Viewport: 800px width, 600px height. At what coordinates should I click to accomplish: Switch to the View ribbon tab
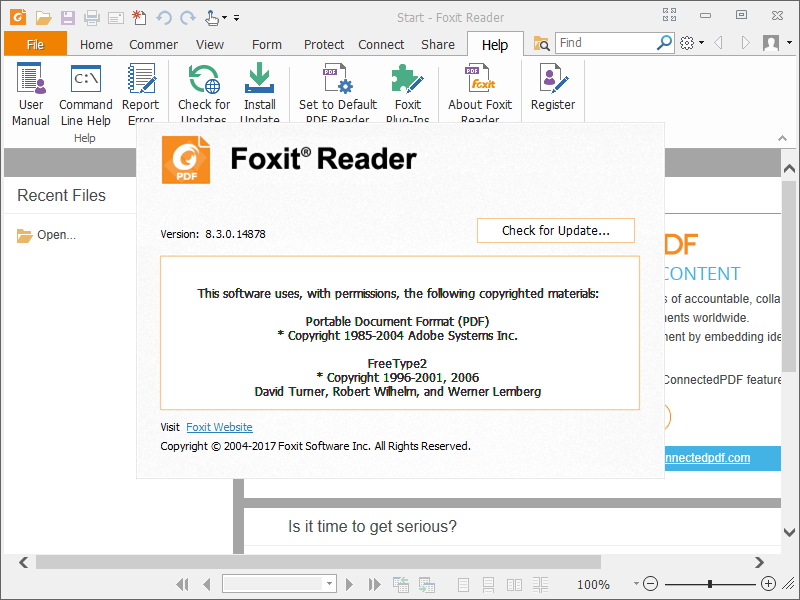(209, 44)
